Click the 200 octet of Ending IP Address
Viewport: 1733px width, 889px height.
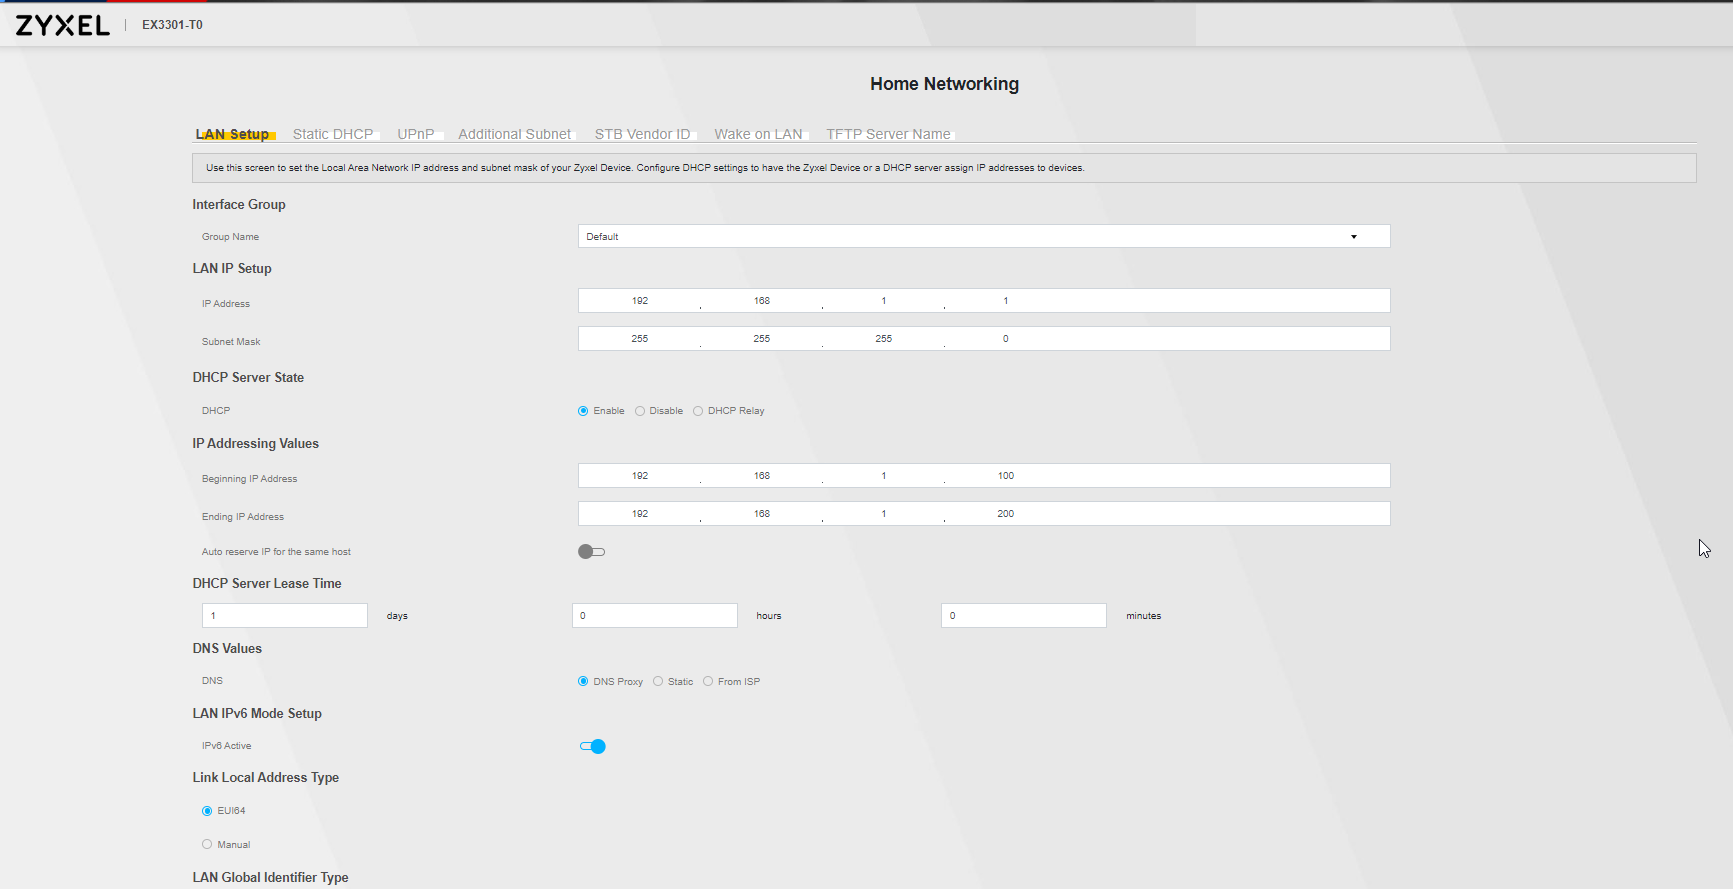tap(1006, 514)
